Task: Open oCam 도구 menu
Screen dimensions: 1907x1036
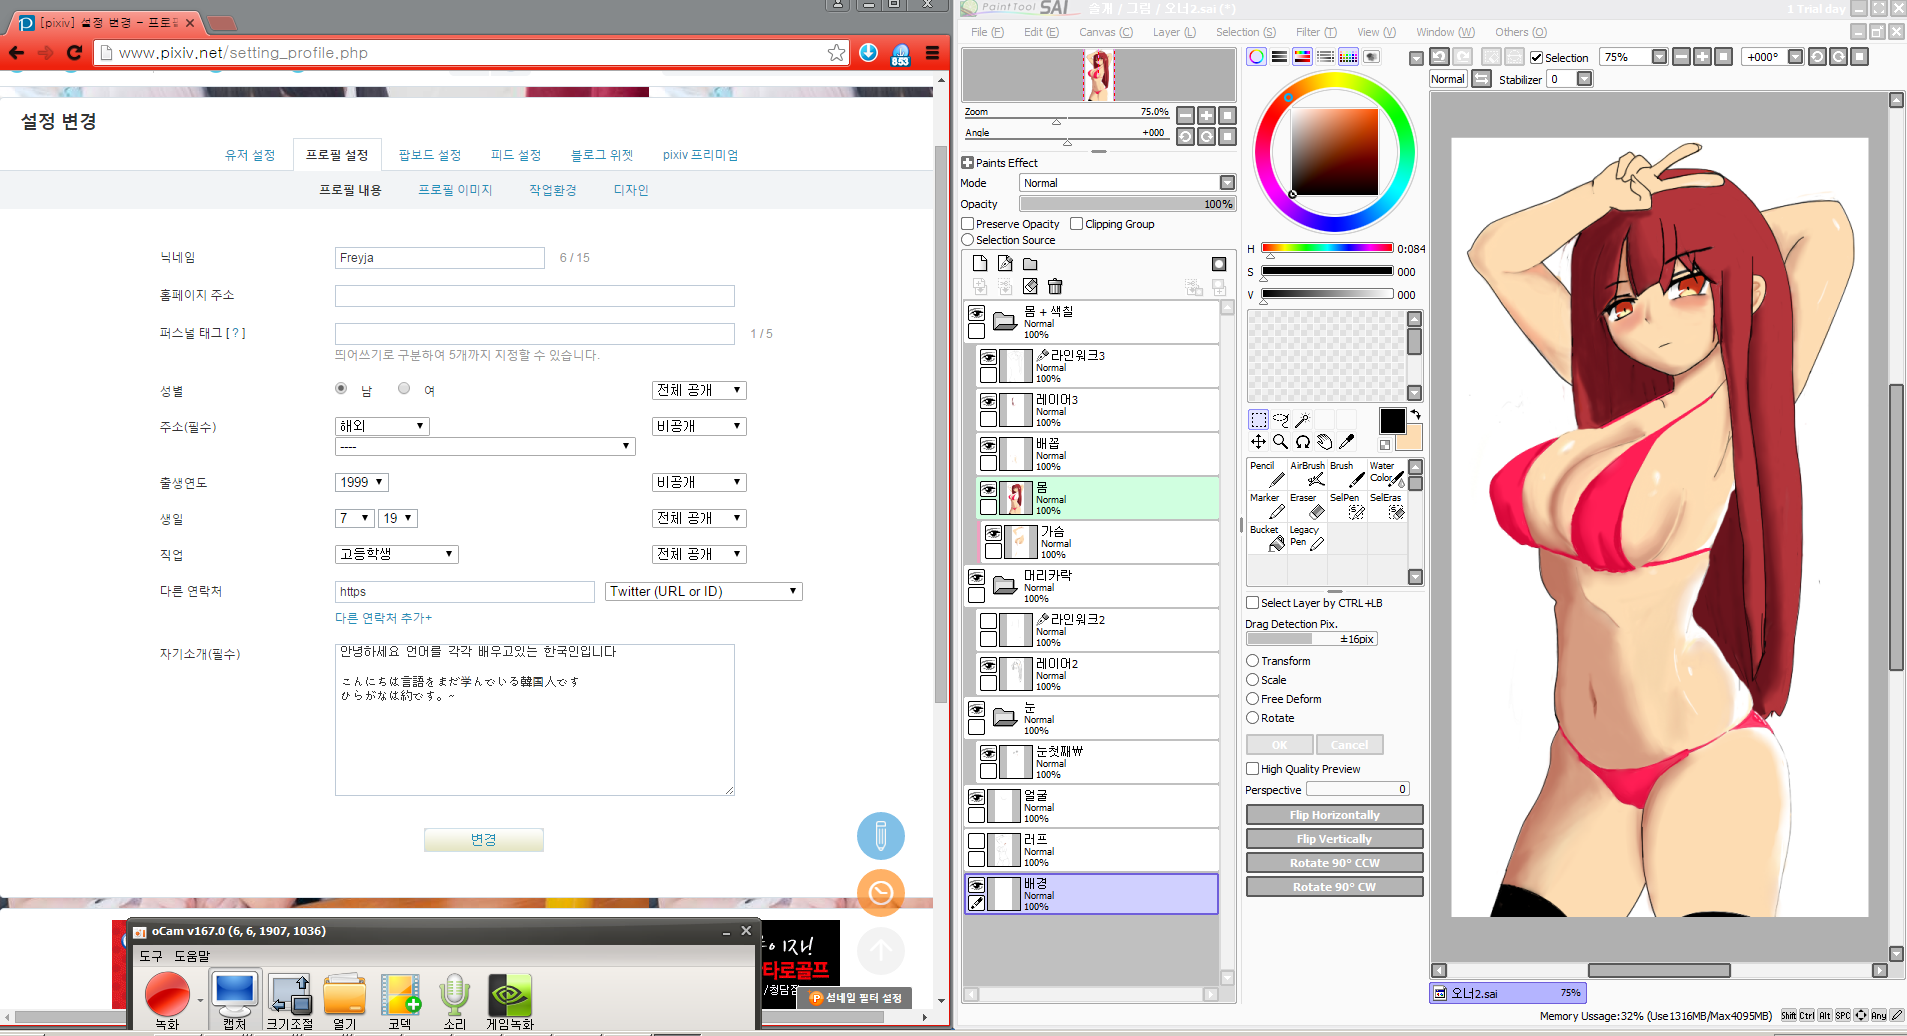Action: [x=151, y=956]
